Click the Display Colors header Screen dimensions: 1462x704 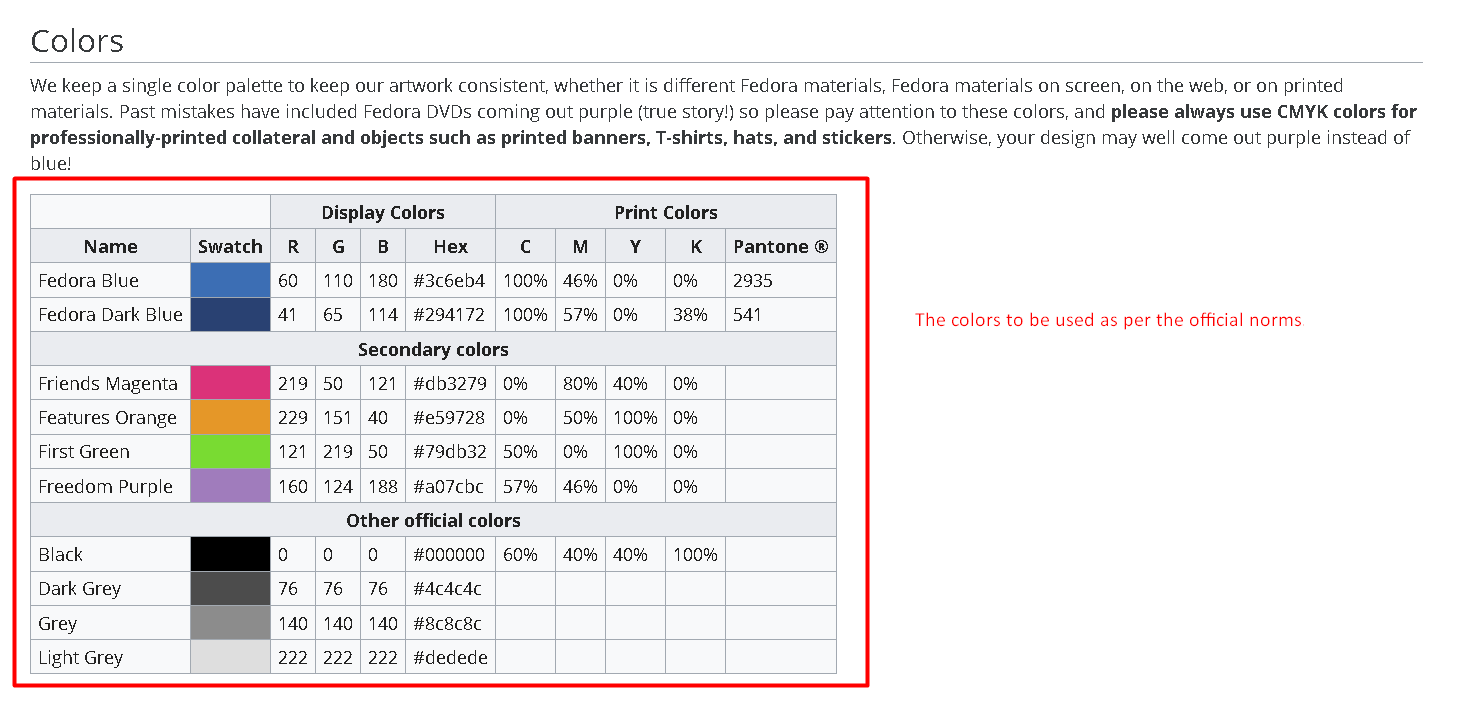point(383,212)
